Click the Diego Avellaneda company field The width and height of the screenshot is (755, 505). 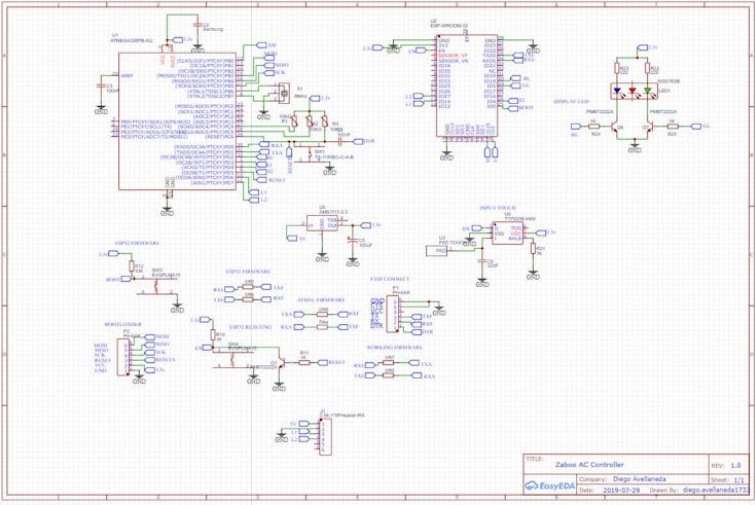620,477
